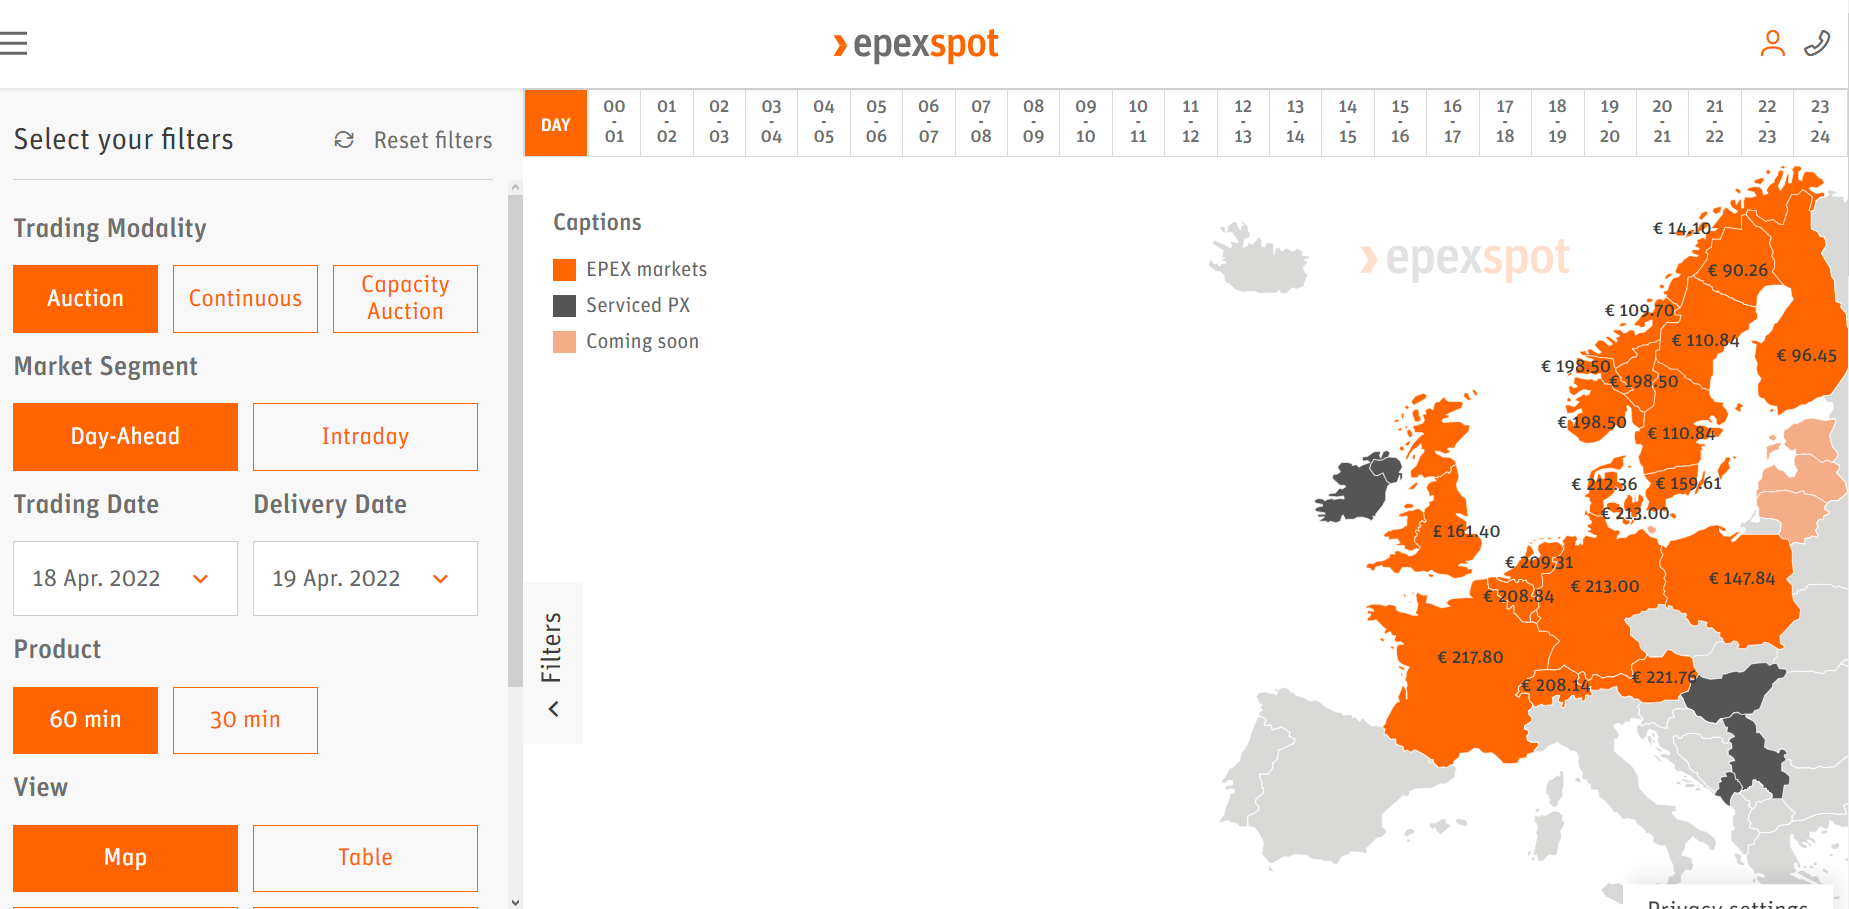Select the 14-15 hour tab

point(1348,122)
